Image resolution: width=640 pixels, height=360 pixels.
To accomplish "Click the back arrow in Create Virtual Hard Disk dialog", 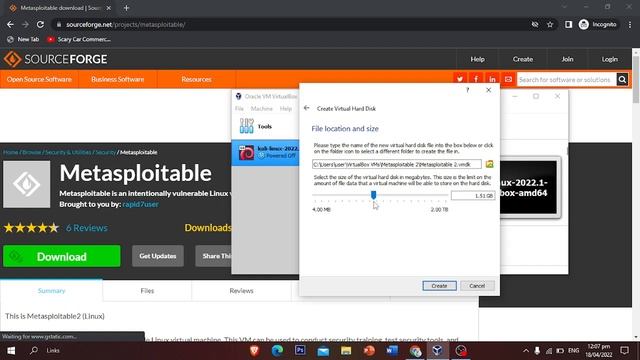I will pos(307,108).
